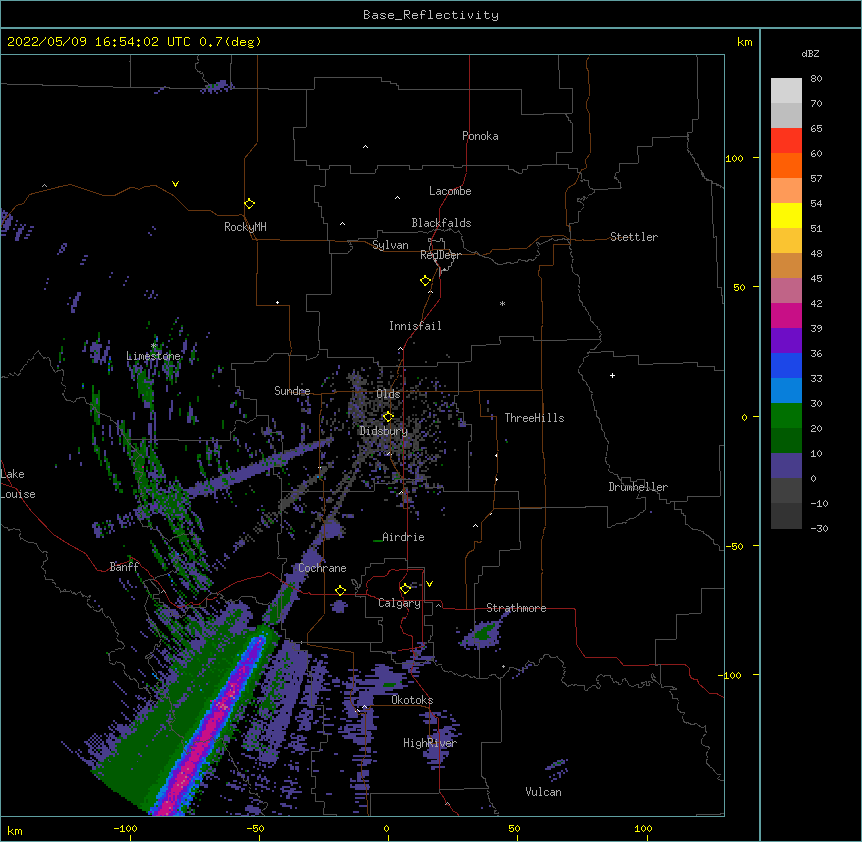Click the Calgary city label

tap(399, 603)
